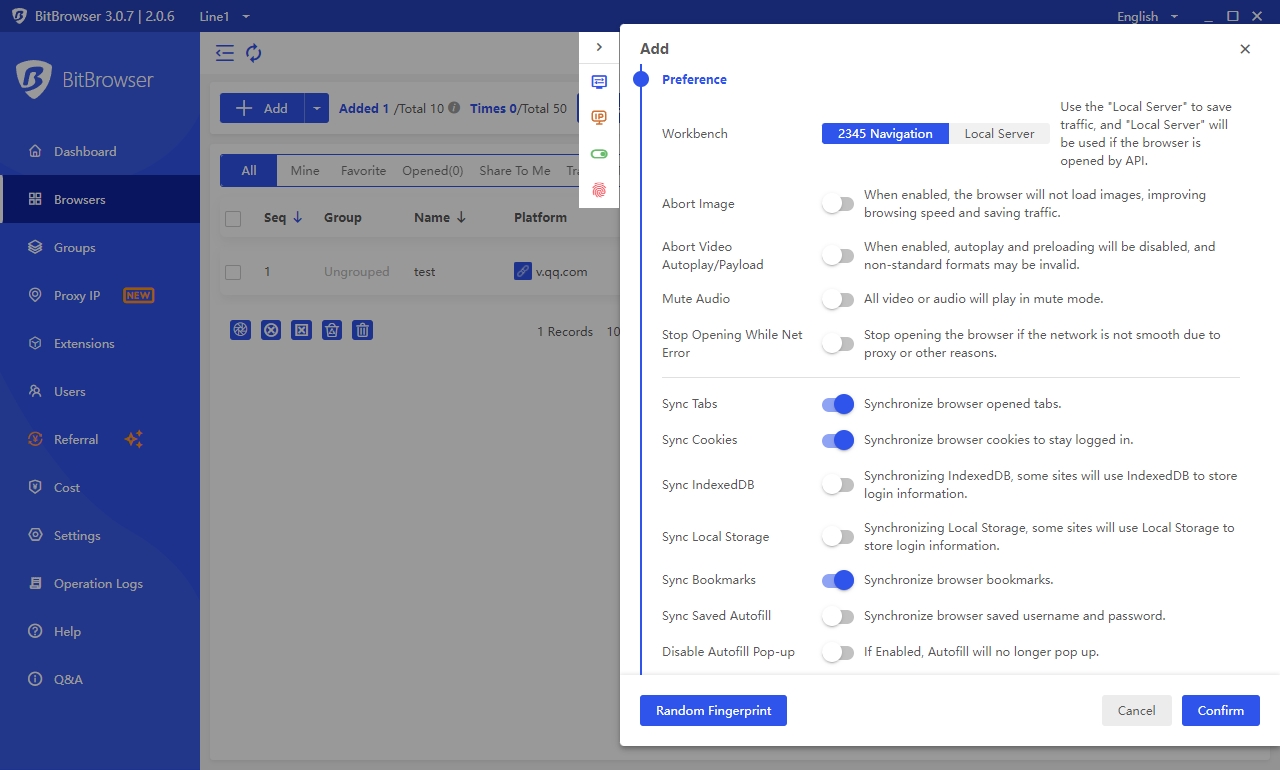Screen dimensions: 1280x770
Task: Select Local Server workbench option
Action: [999, 134]
